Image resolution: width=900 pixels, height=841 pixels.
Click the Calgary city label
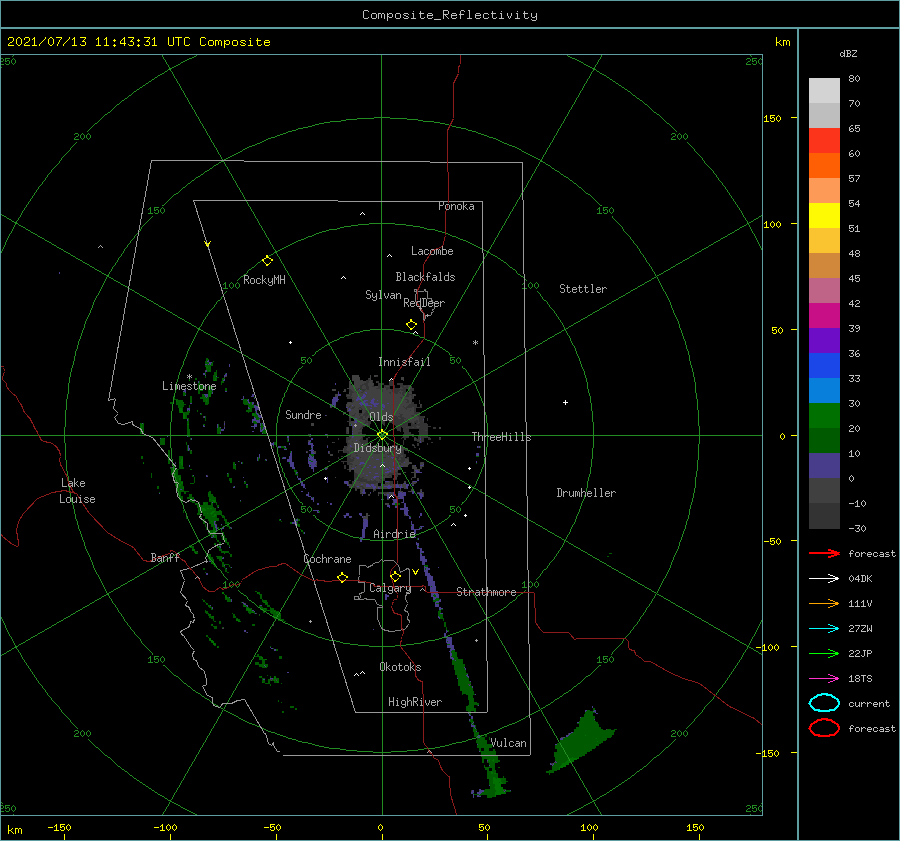[x=390, y=588]
